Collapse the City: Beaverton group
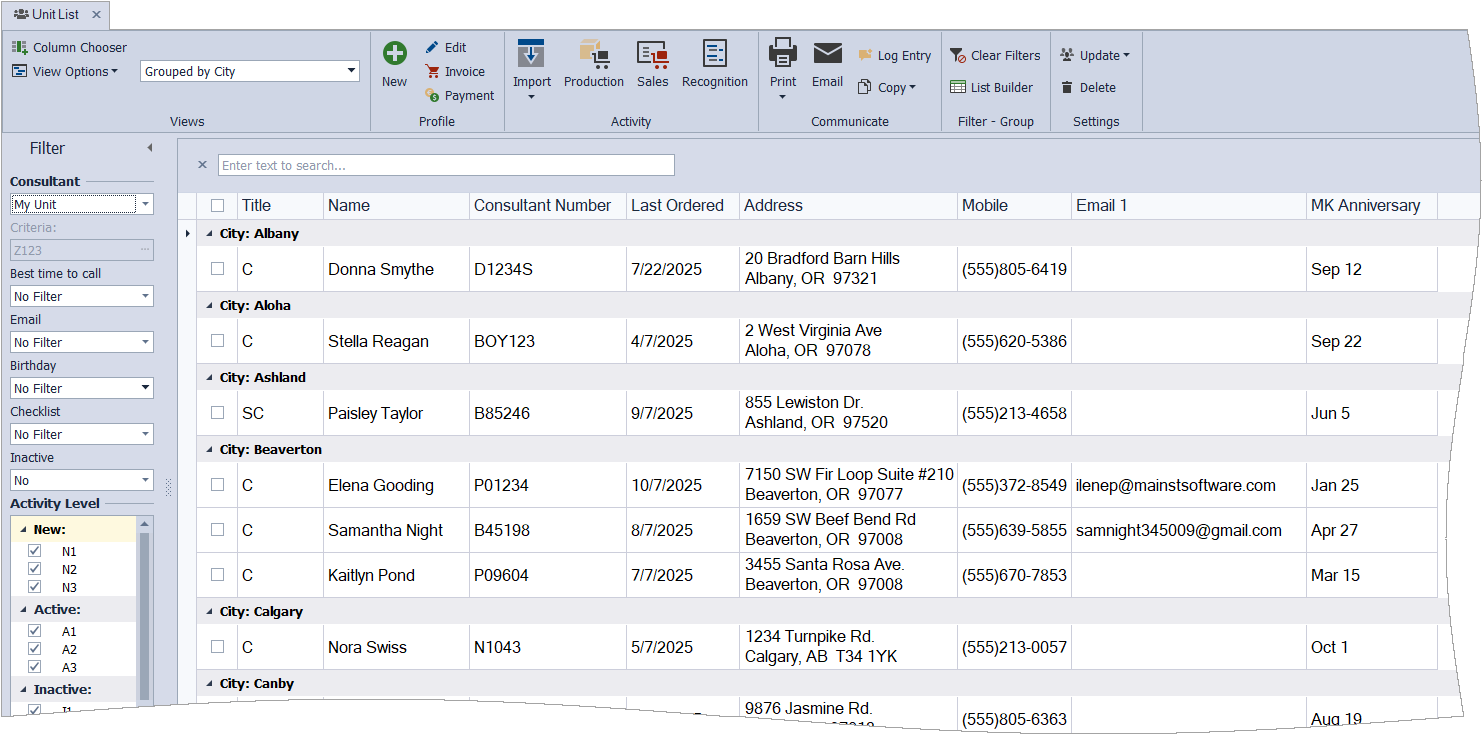 point(210,450)
